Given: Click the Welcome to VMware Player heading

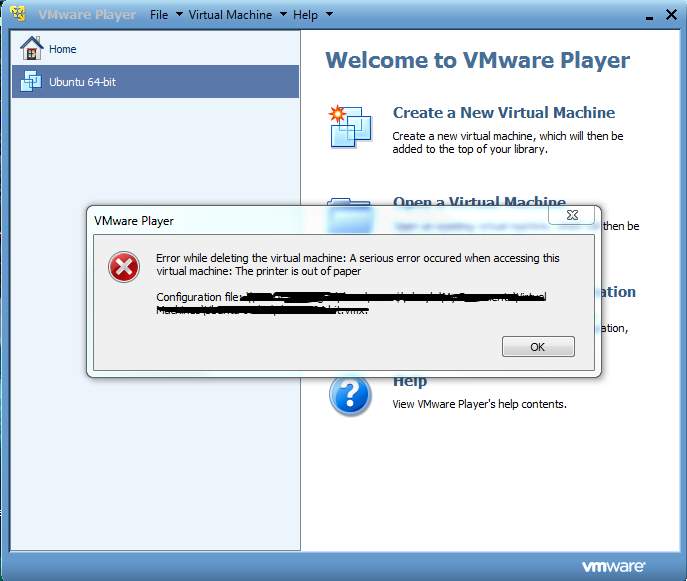Looking at the screenshot, I should (x=478, y=60).
